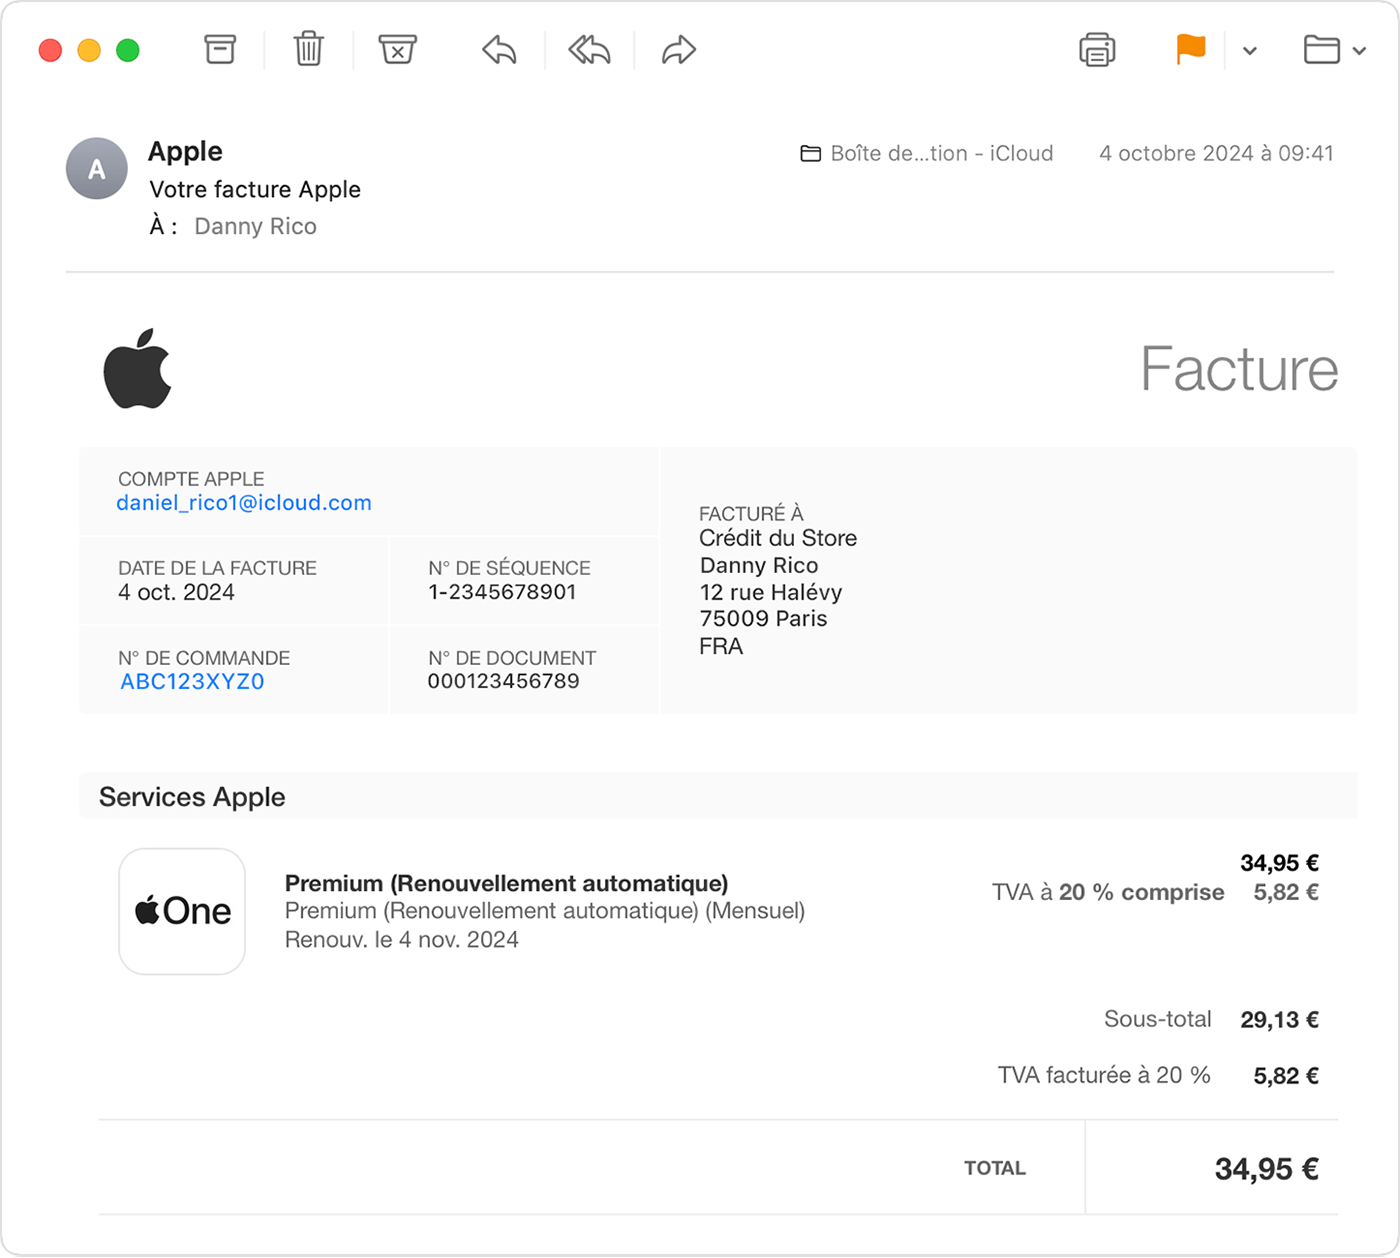1400x1258 pixels.
Task: Click the yellow minimize traffic light
Action: [88, 49]
